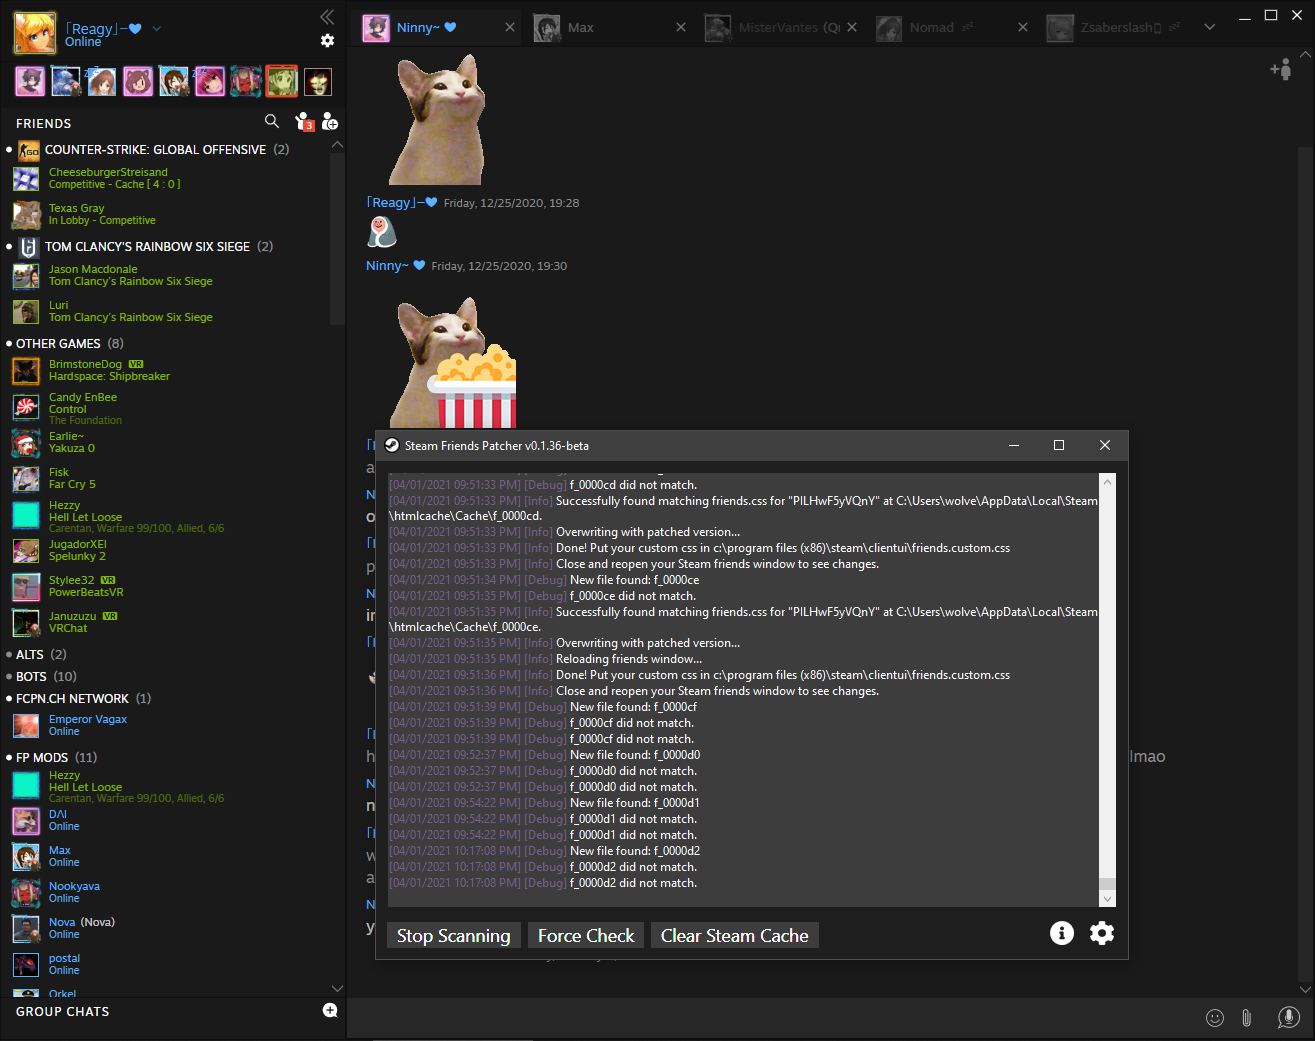Select friend JugadorXEI
The width and height of the screenshot is (1315, 1041).
[x=168, y=551]
